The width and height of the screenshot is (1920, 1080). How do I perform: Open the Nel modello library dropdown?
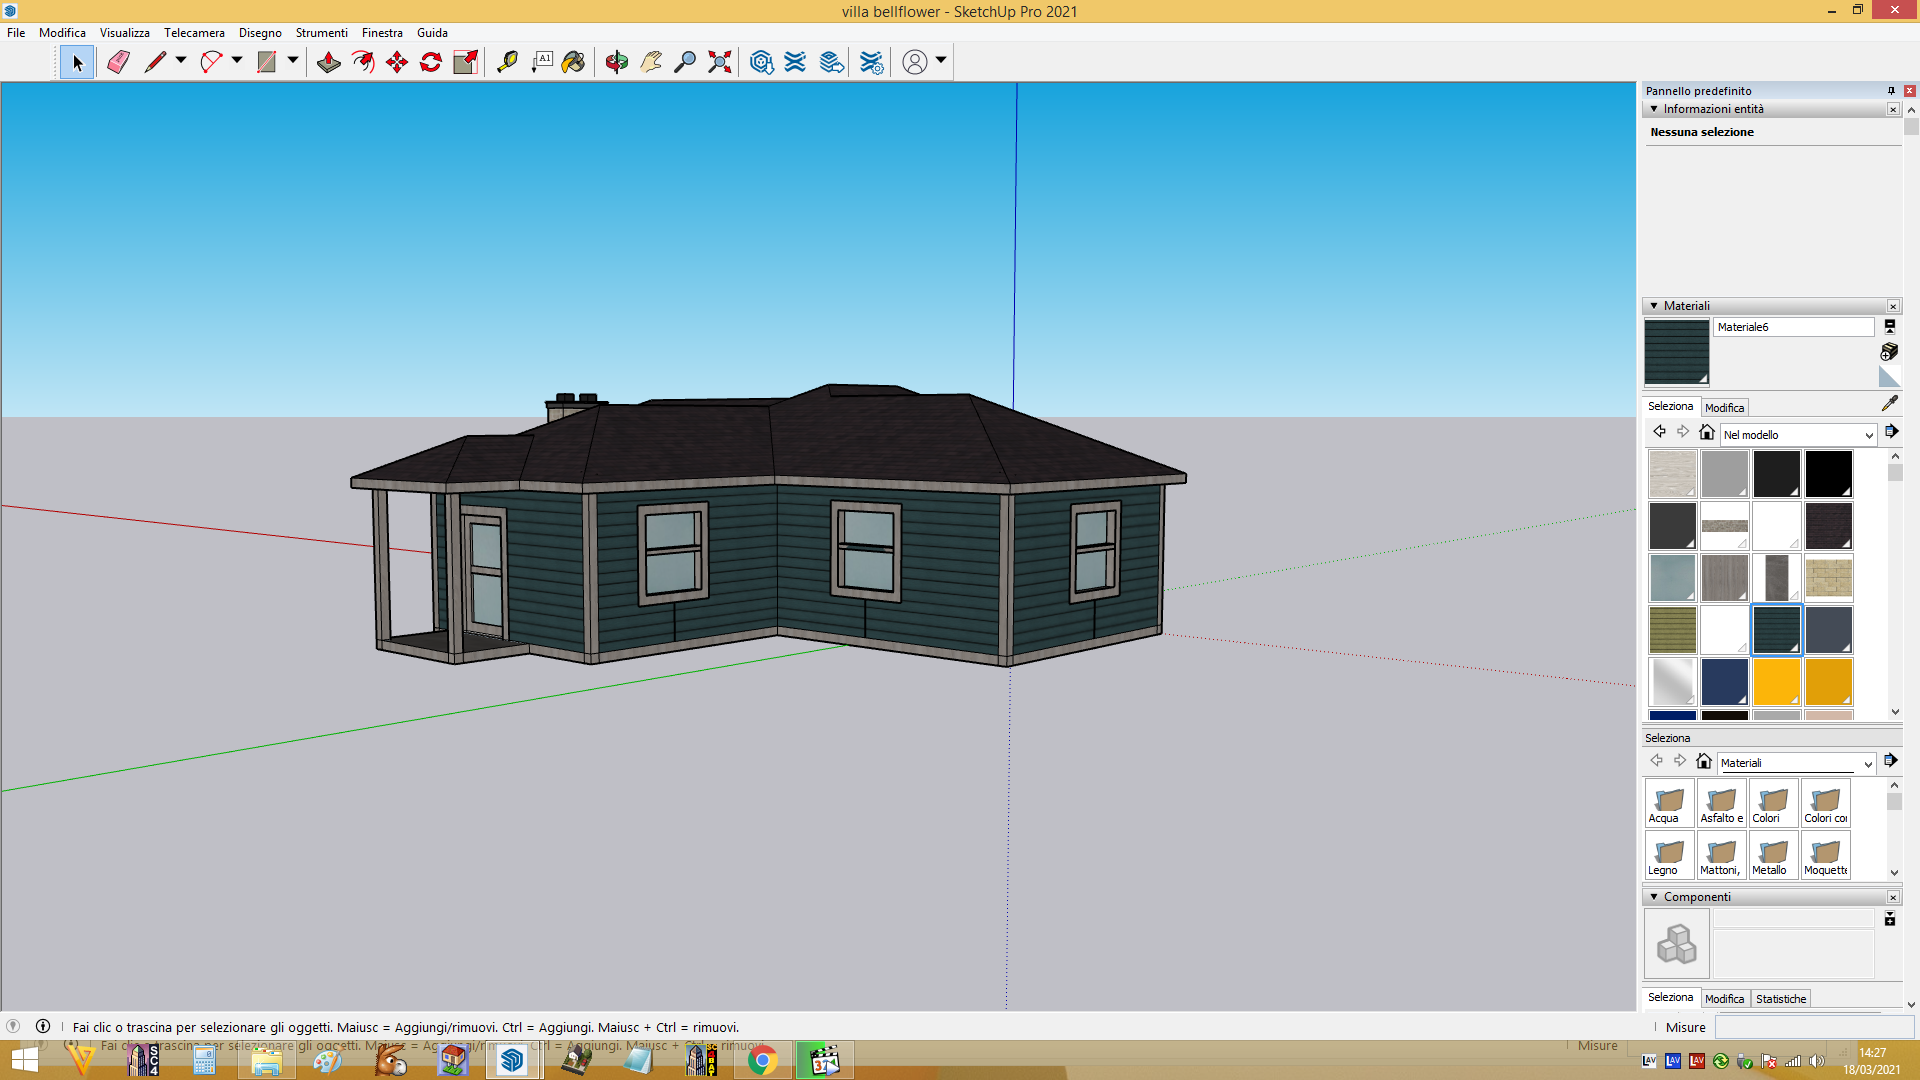point(1798,435)
